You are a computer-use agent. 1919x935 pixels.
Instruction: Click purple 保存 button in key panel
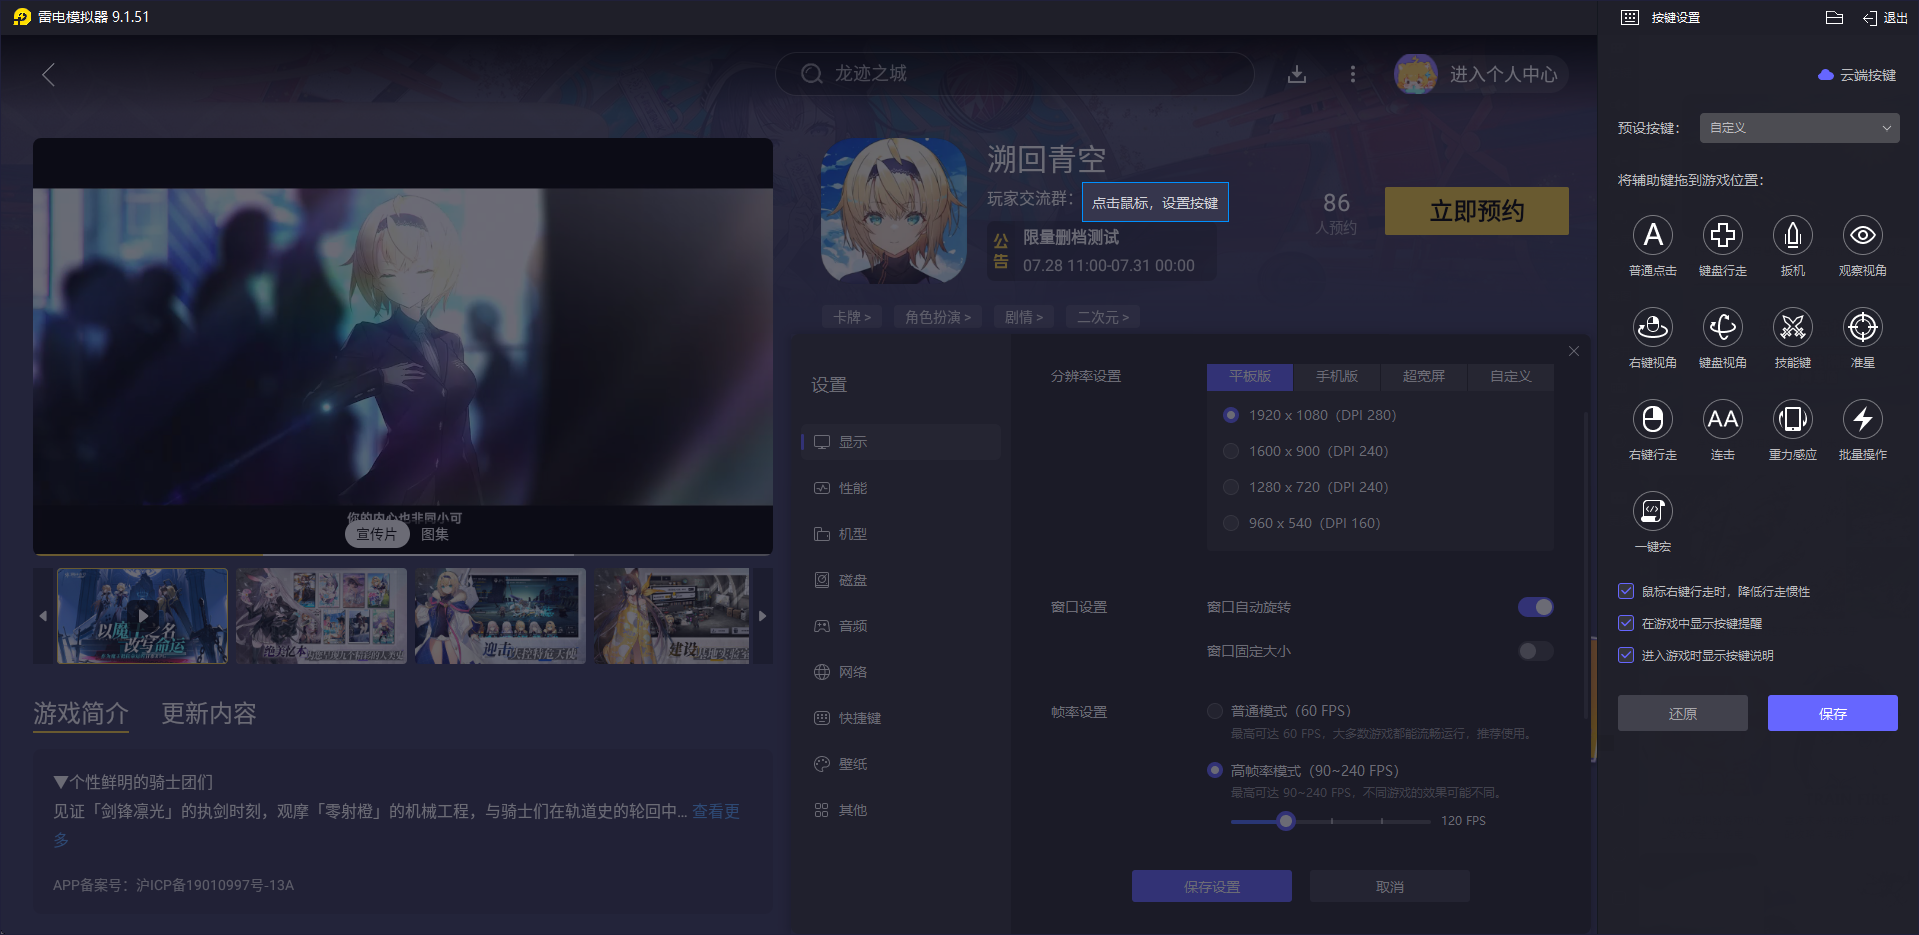tap(1833, 713)
